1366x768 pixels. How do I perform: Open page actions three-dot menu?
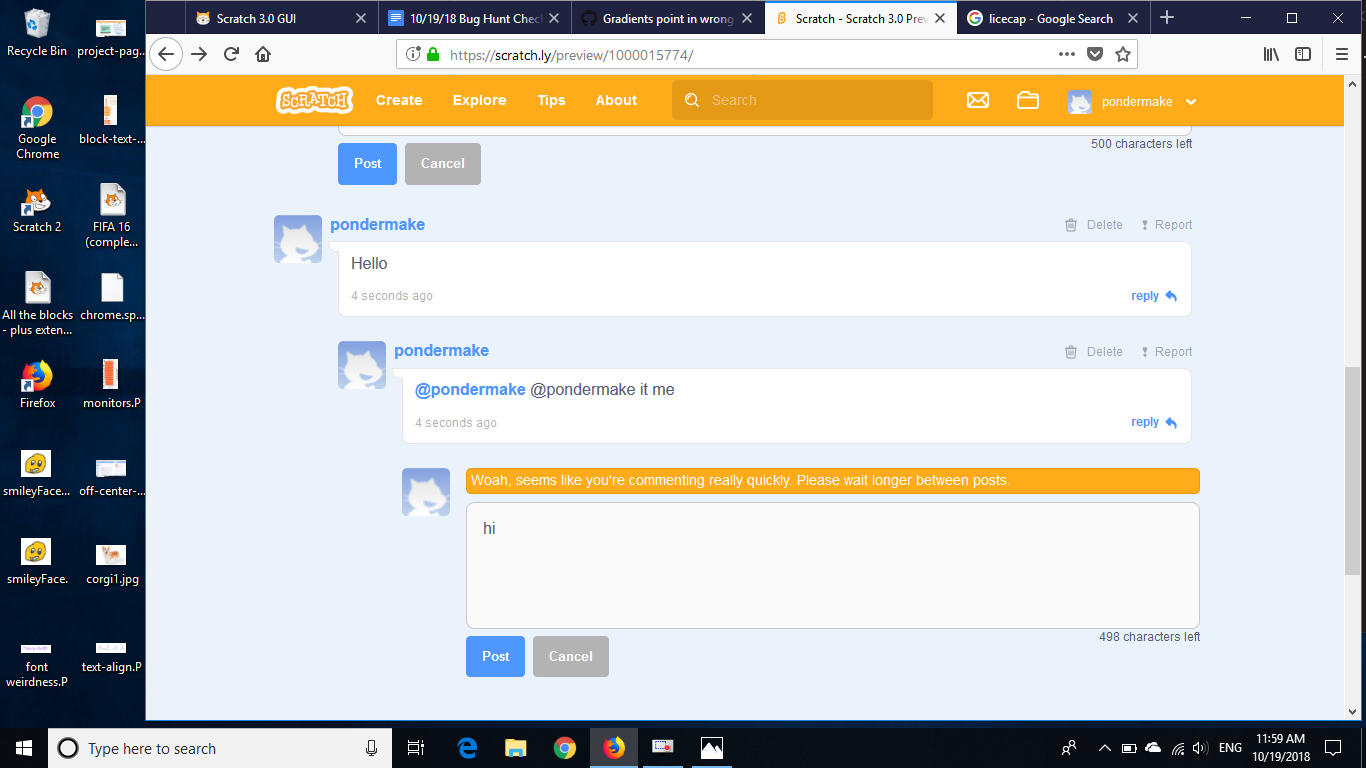coord(1067,54)
